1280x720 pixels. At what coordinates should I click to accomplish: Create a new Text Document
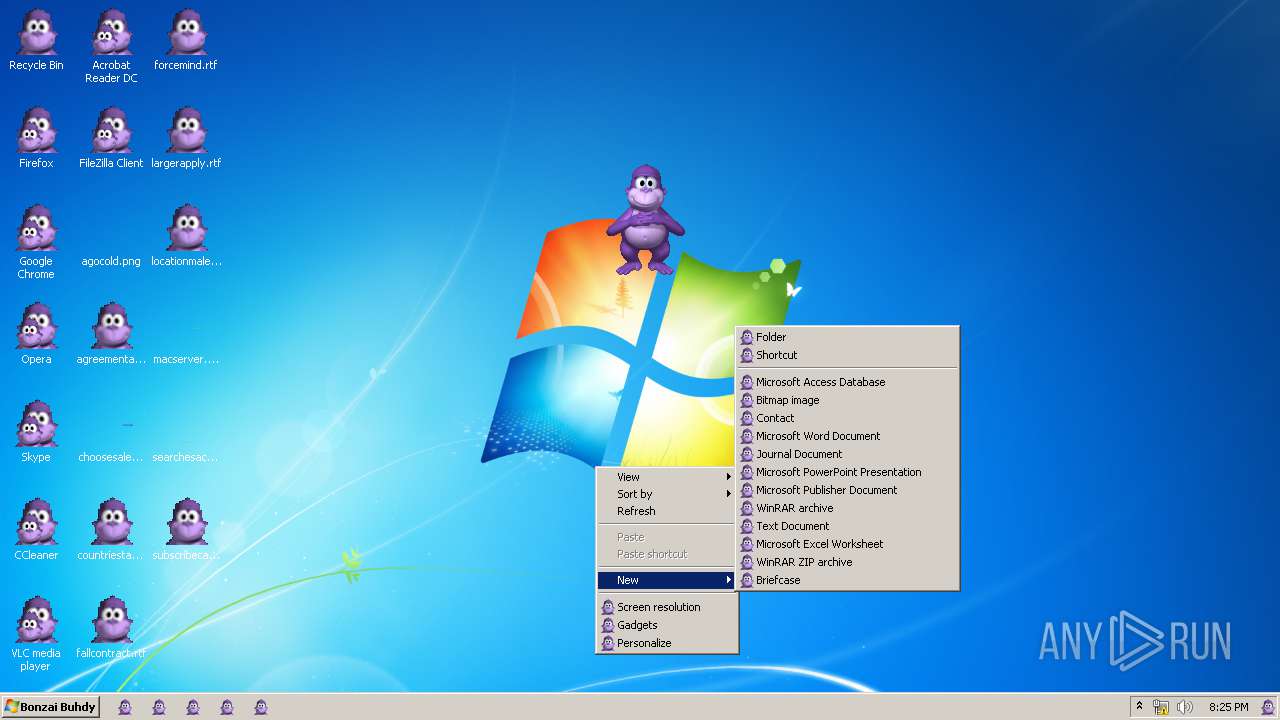847,526
